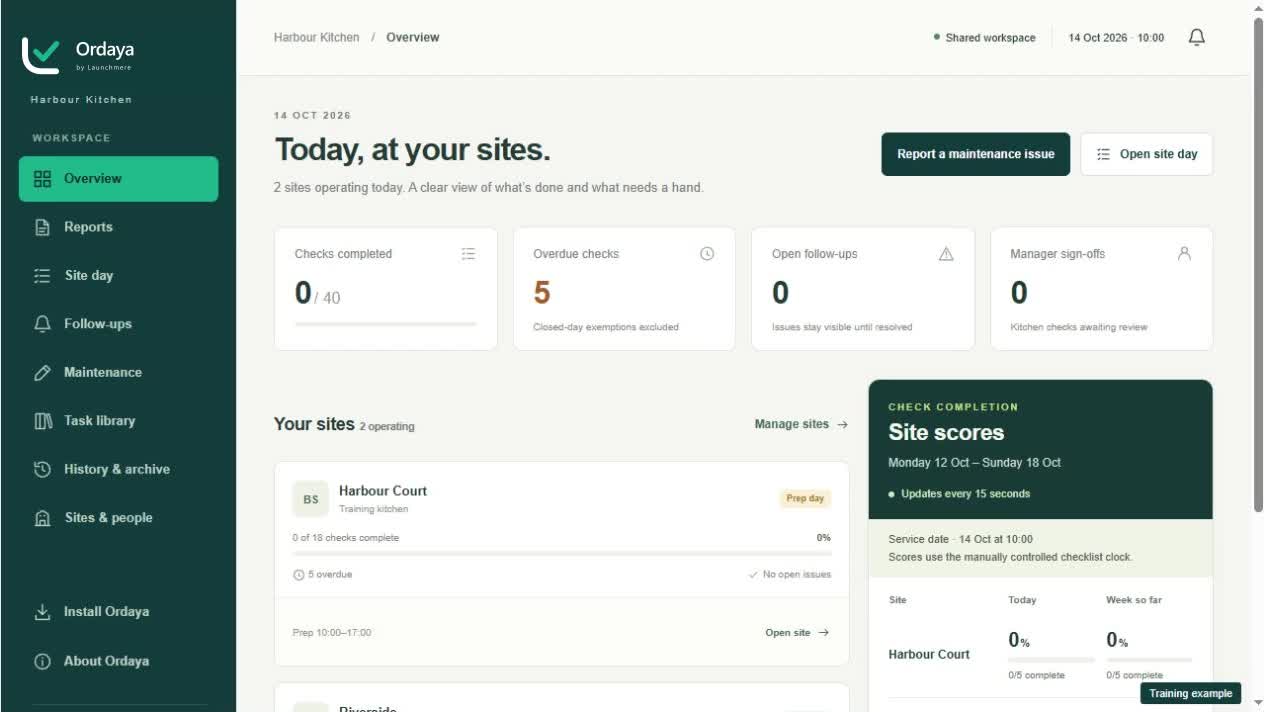Click the Overdue checks count 5

(x=542, y=293)
